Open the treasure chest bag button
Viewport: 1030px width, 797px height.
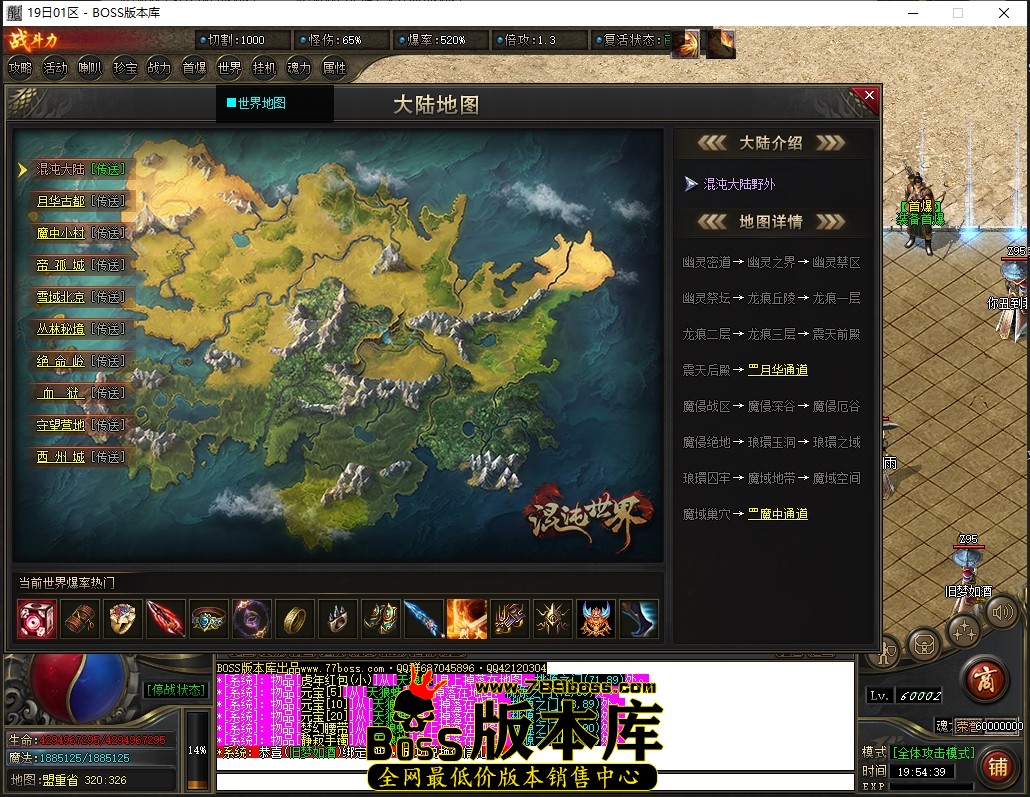[x=924, y=646]
